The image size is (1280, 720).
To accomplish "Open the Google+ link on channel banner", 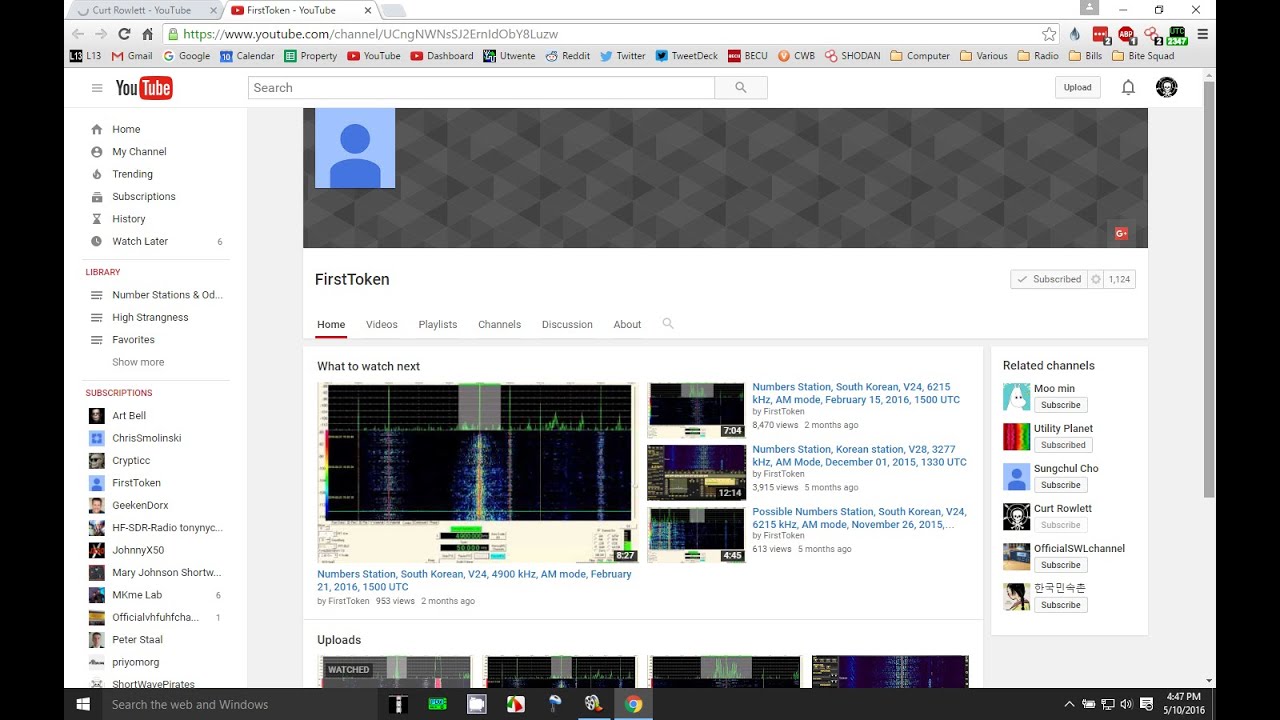I will coord(1121,233).
